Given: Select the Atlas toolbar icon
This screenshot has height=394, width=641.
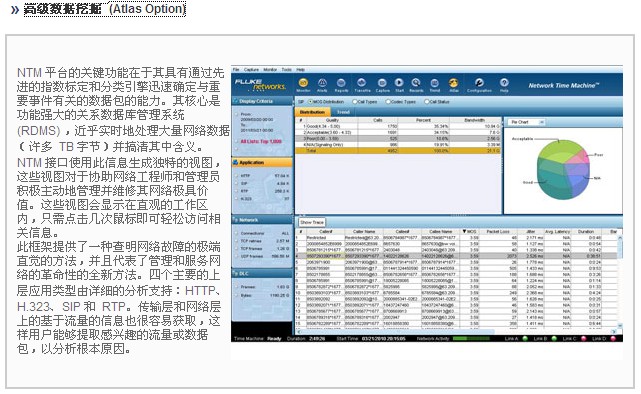Looking at the screenshot, I should click(x=454, y=83).
